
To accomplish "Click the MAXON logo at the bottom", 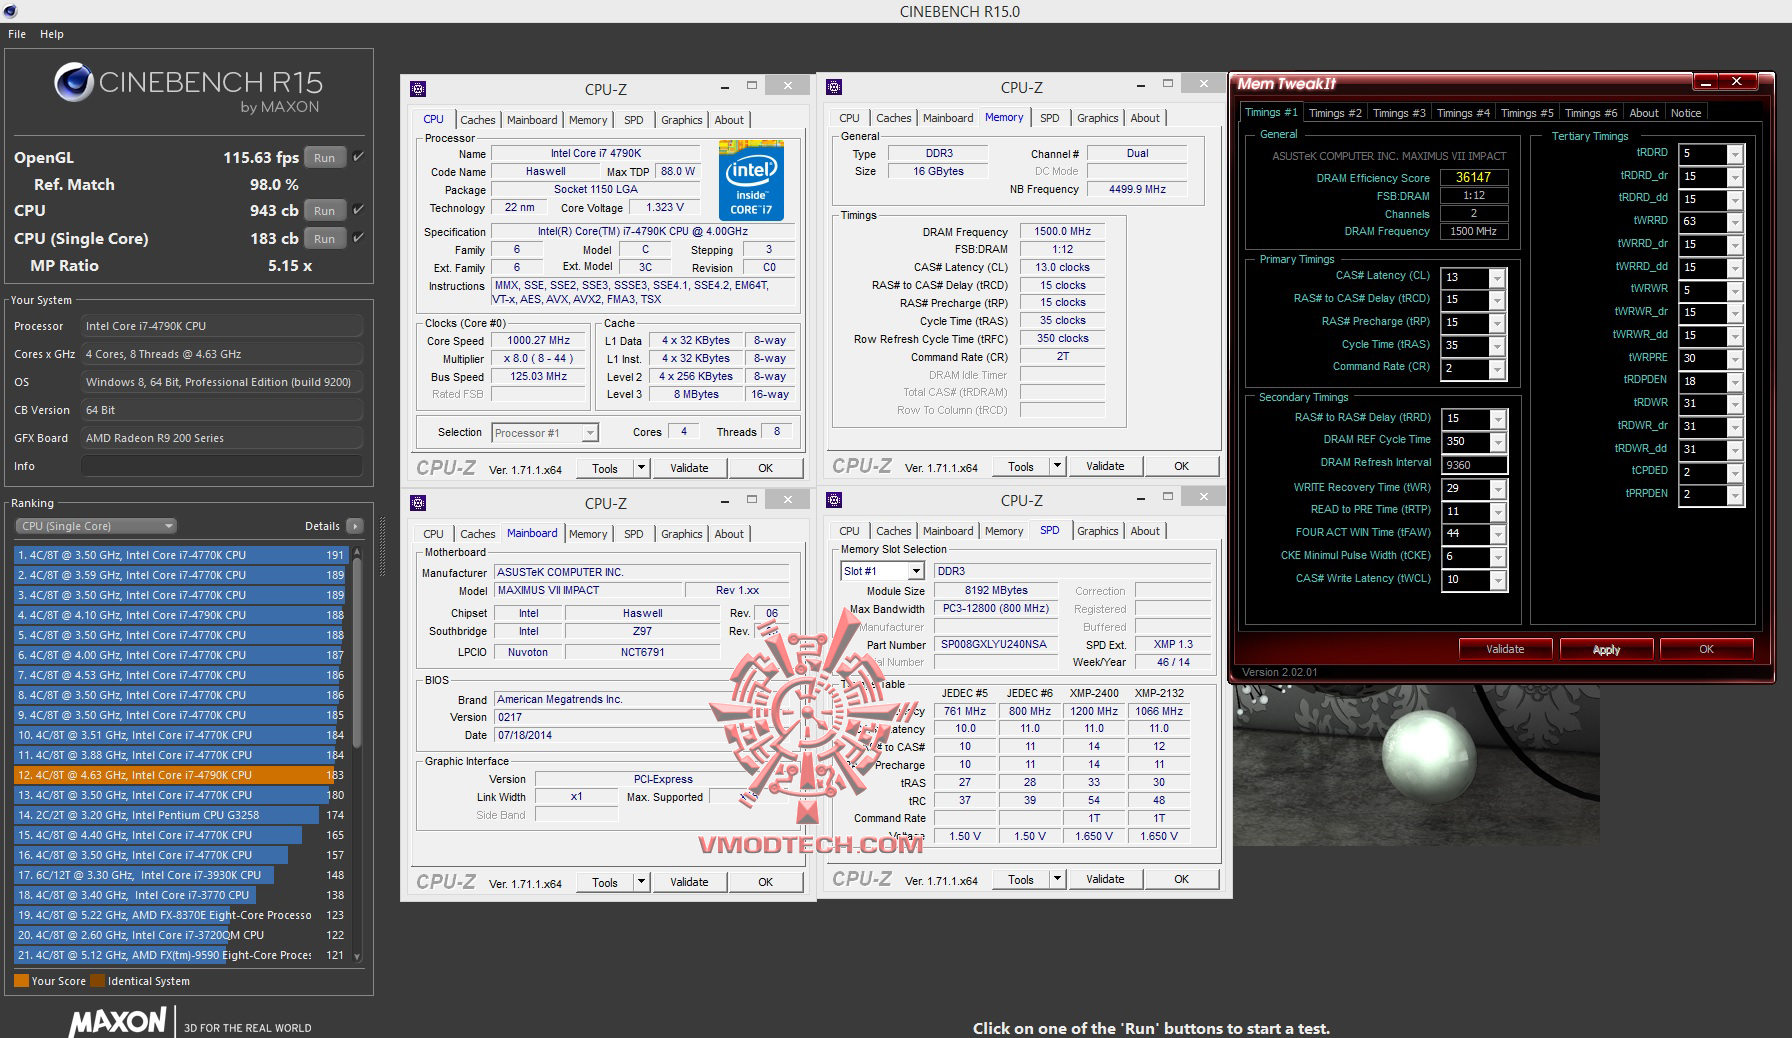I will (x=117, y=1022).
